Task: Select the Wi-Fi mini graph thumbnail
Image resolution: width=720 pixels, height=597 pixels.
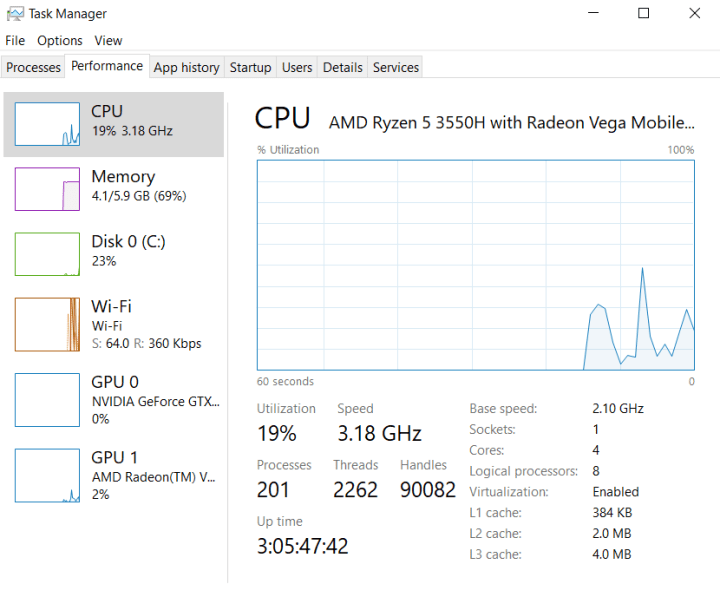Action: (47, 324)
